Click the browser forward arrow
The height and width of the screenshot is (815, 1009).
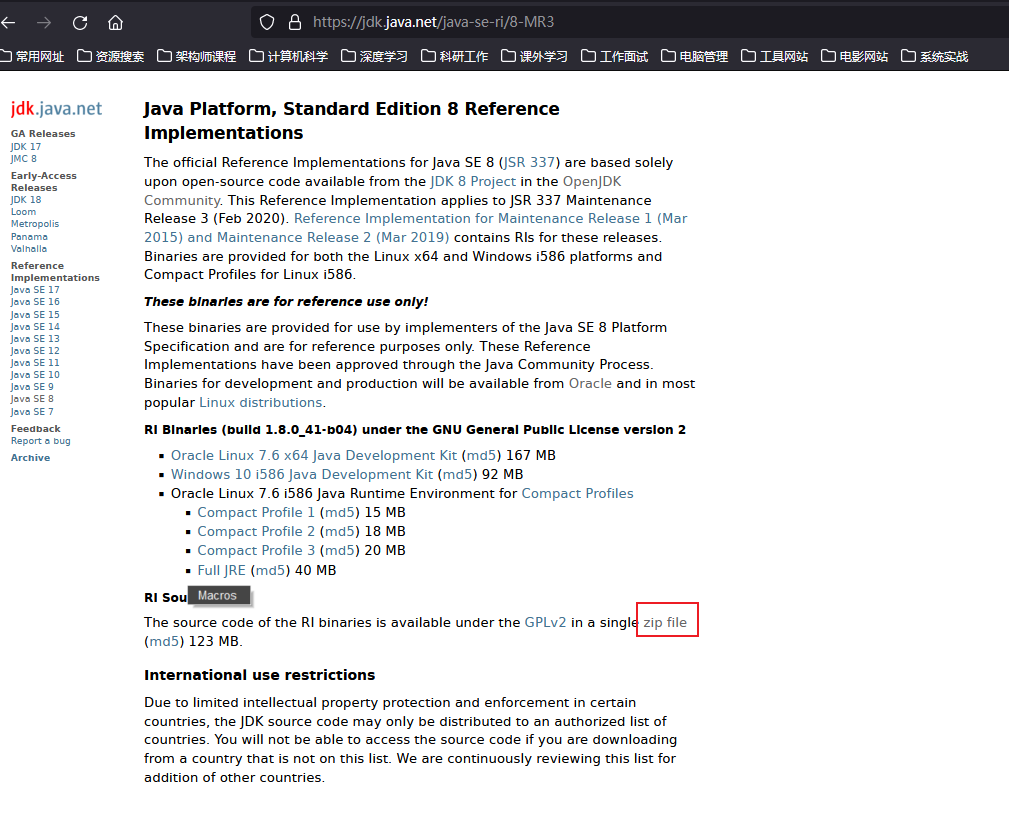[x=44, y=23]
